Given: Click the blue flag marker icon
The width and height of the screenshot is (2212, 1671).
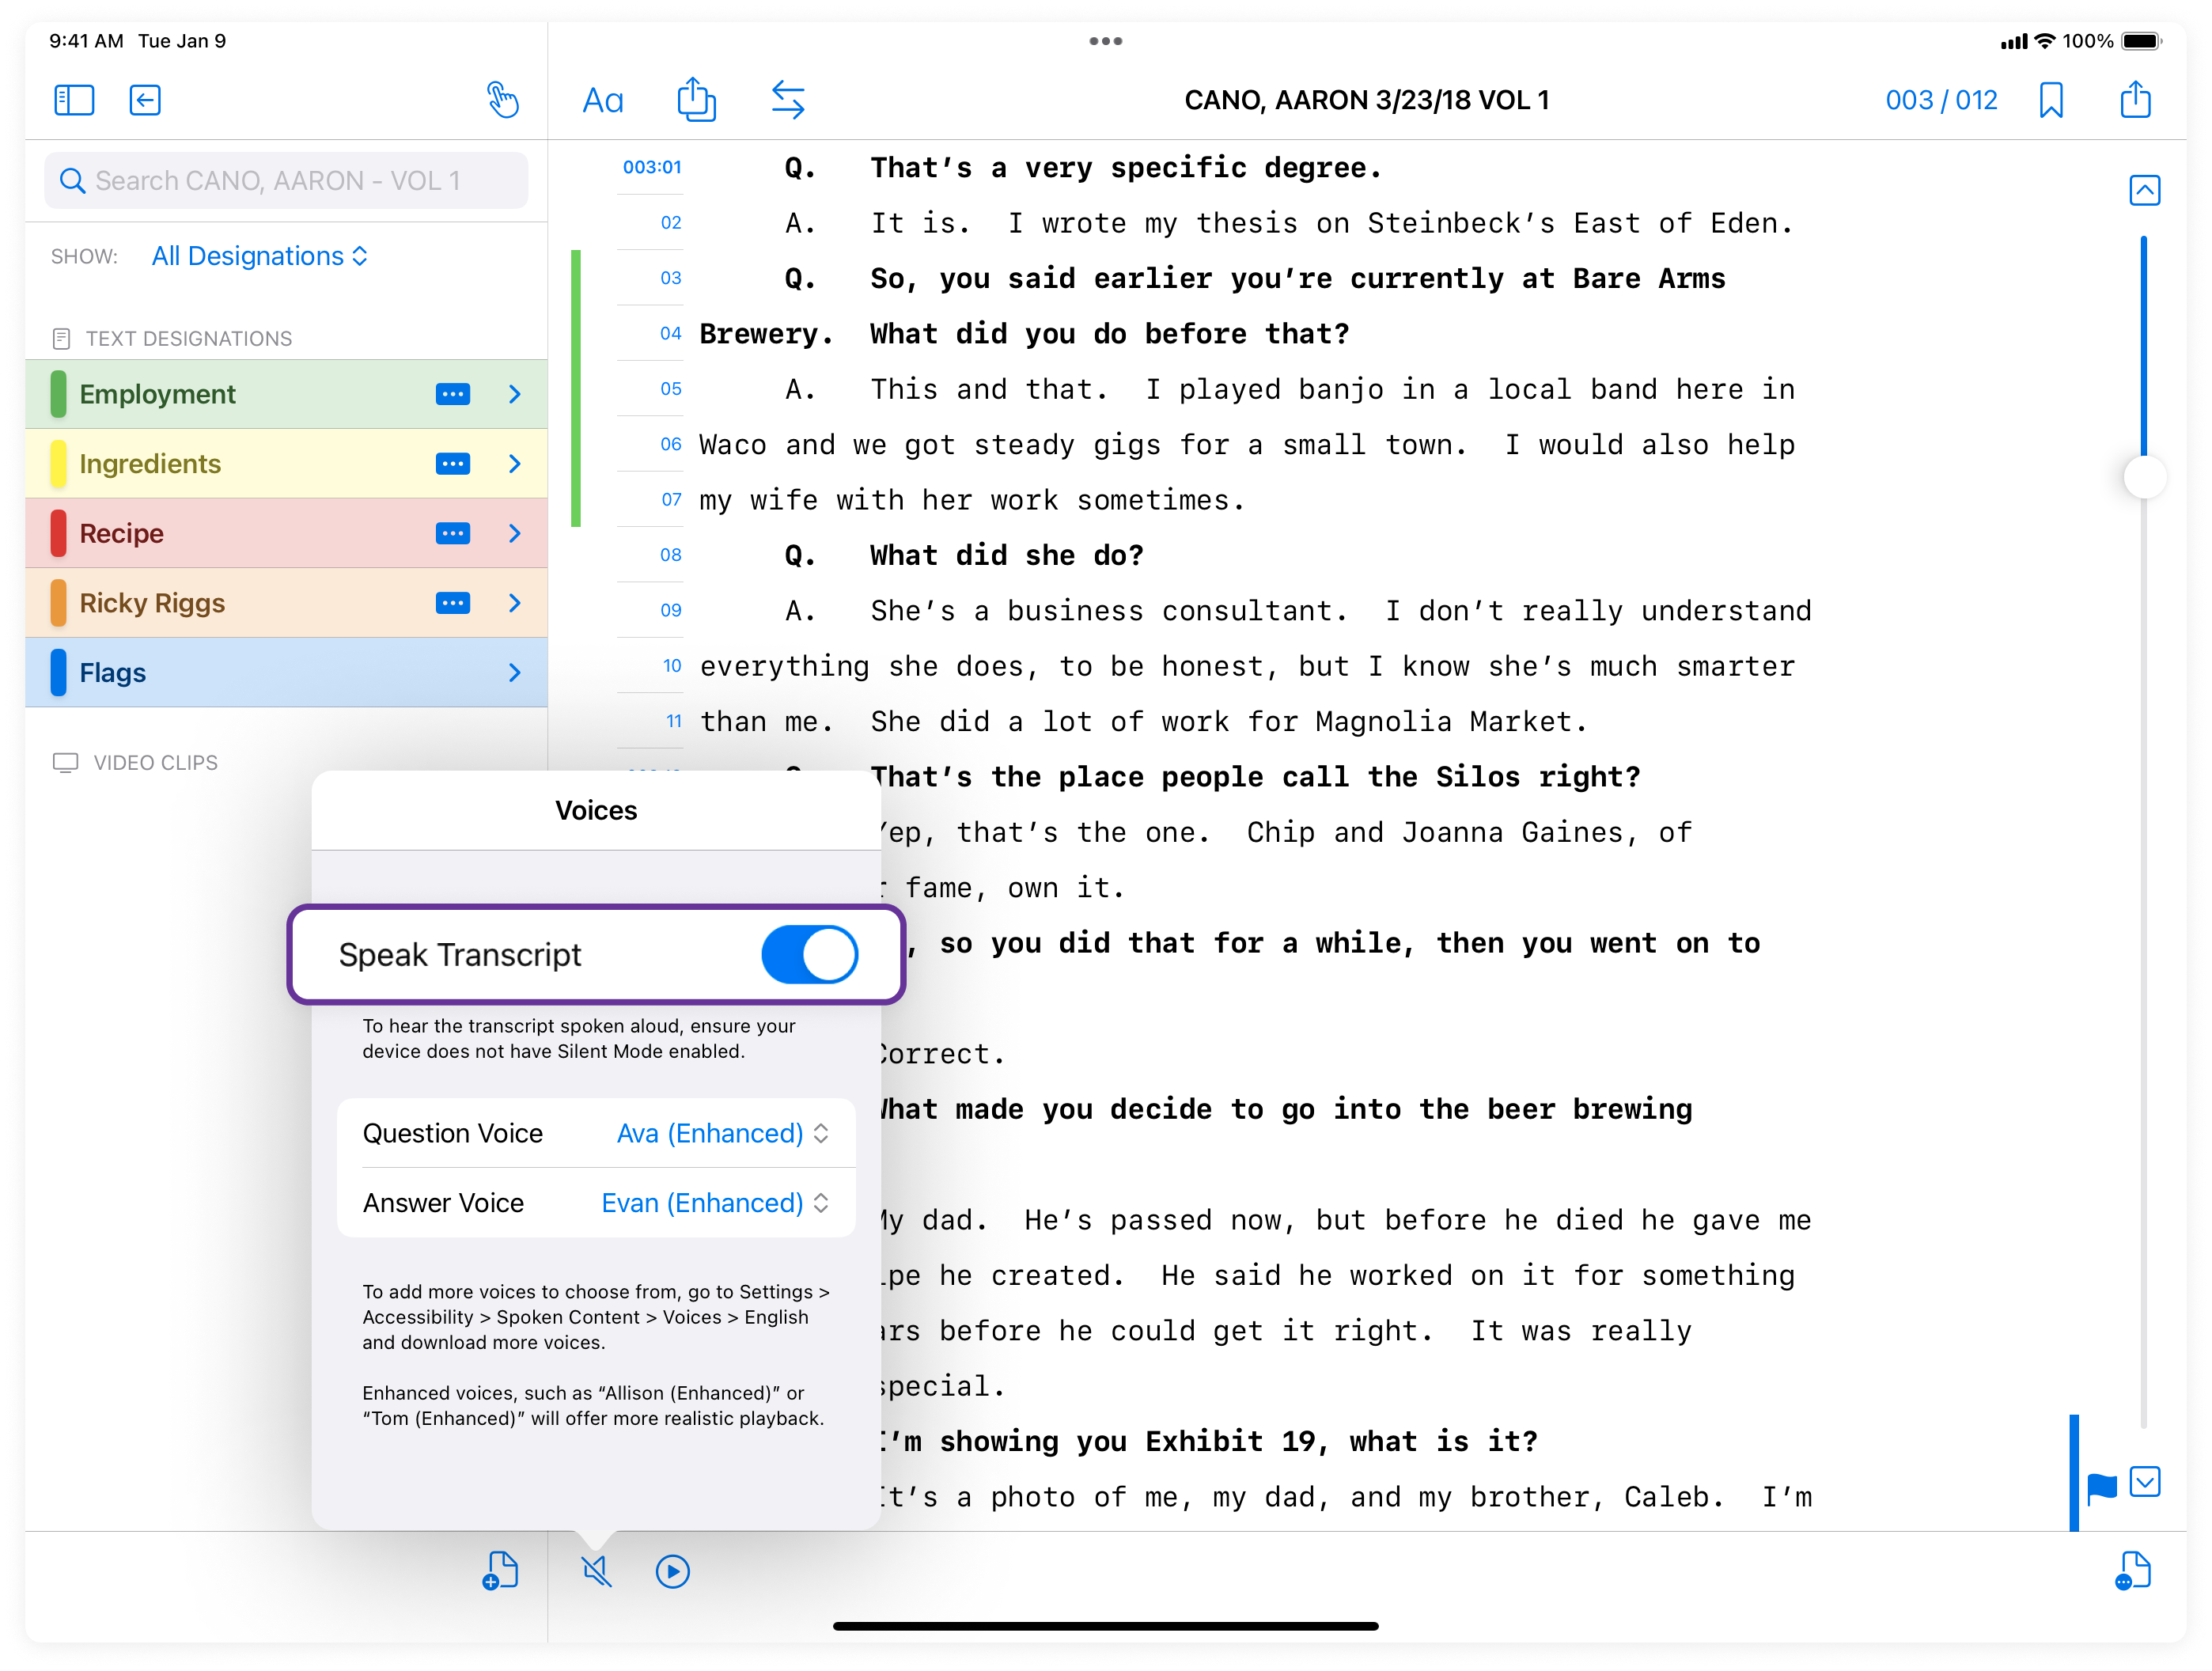Looking at the screenshot, I should click(2102, 1487).
